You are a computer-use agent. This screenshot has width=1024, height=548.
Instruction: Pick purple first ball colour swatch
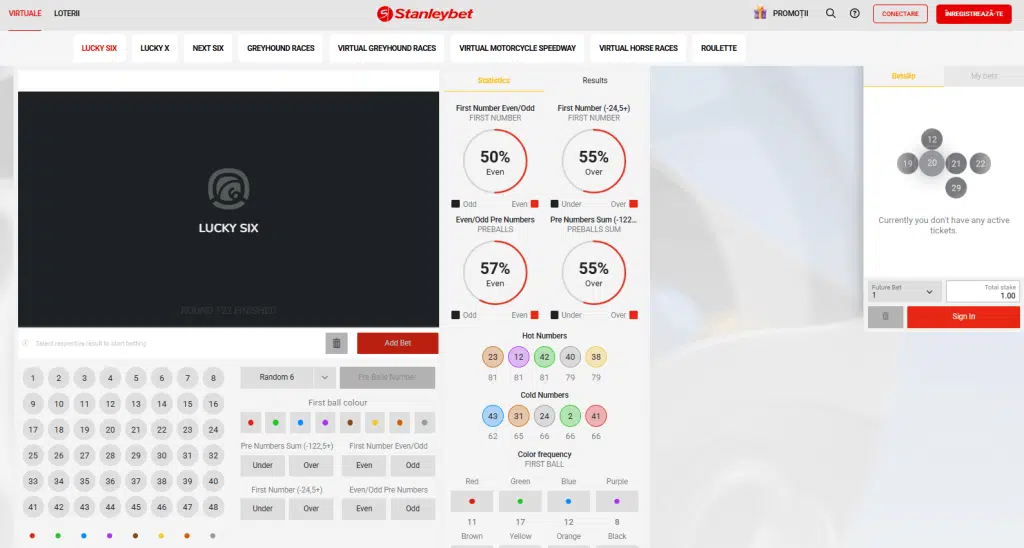[325, 423]
